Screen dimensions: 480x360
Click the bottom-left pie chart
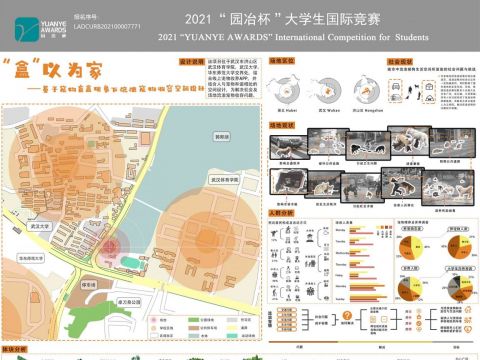[410, 289]
